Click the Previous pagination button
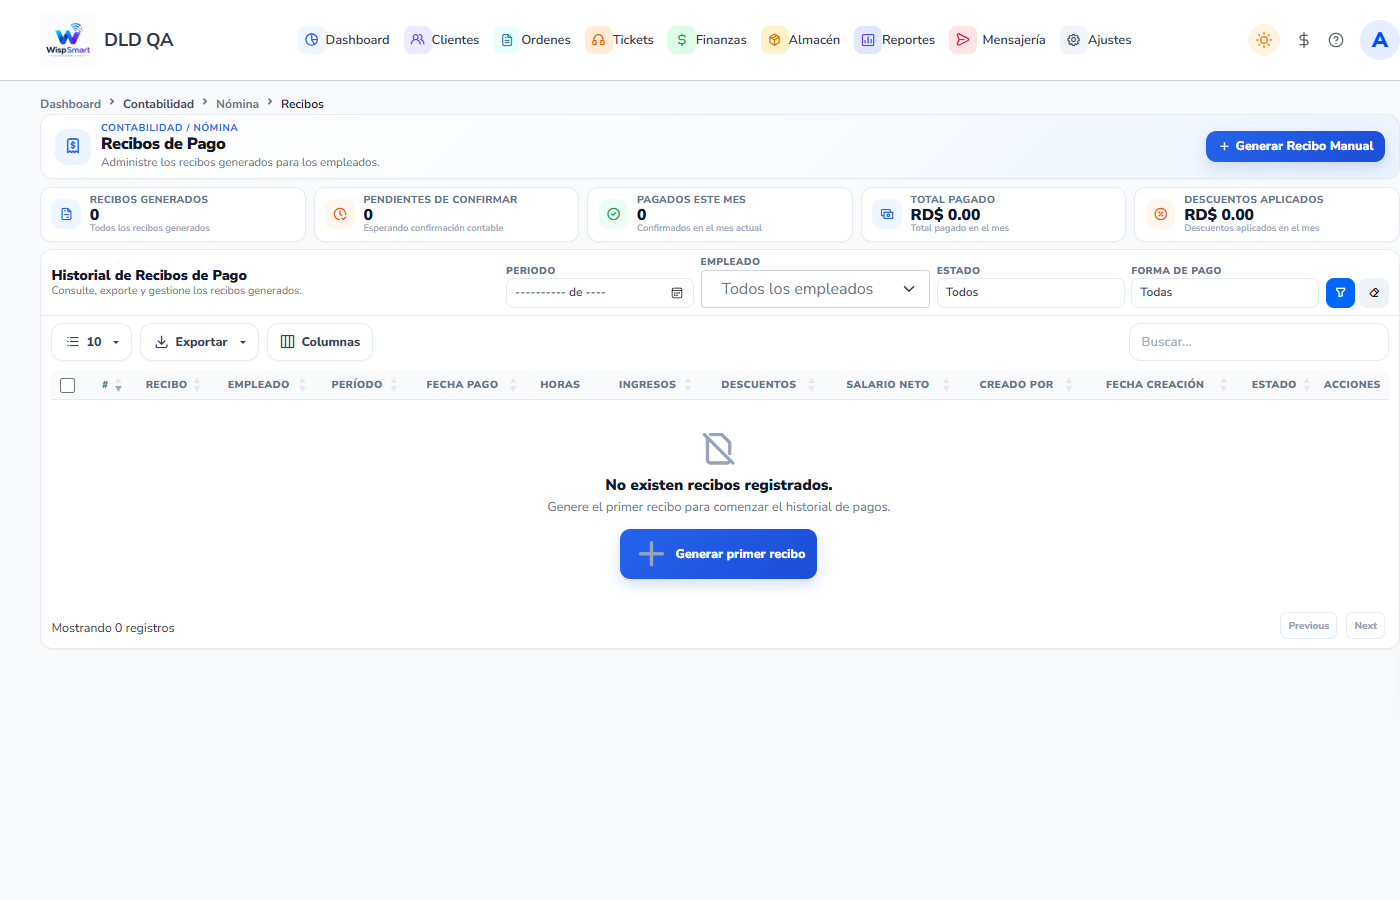1400x900 pixels. pyautogui.click(x=1308, y=626)
